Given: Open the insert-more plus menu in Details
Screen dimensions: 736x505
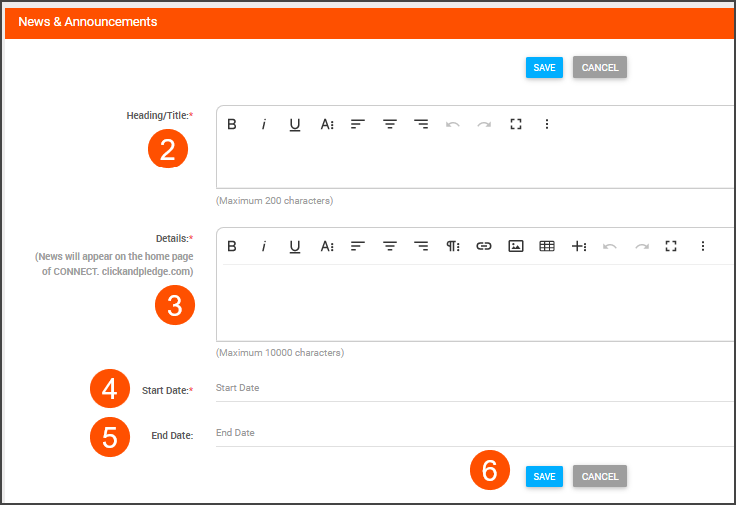Looking at the screenshot, I should (x=579, y=246).
